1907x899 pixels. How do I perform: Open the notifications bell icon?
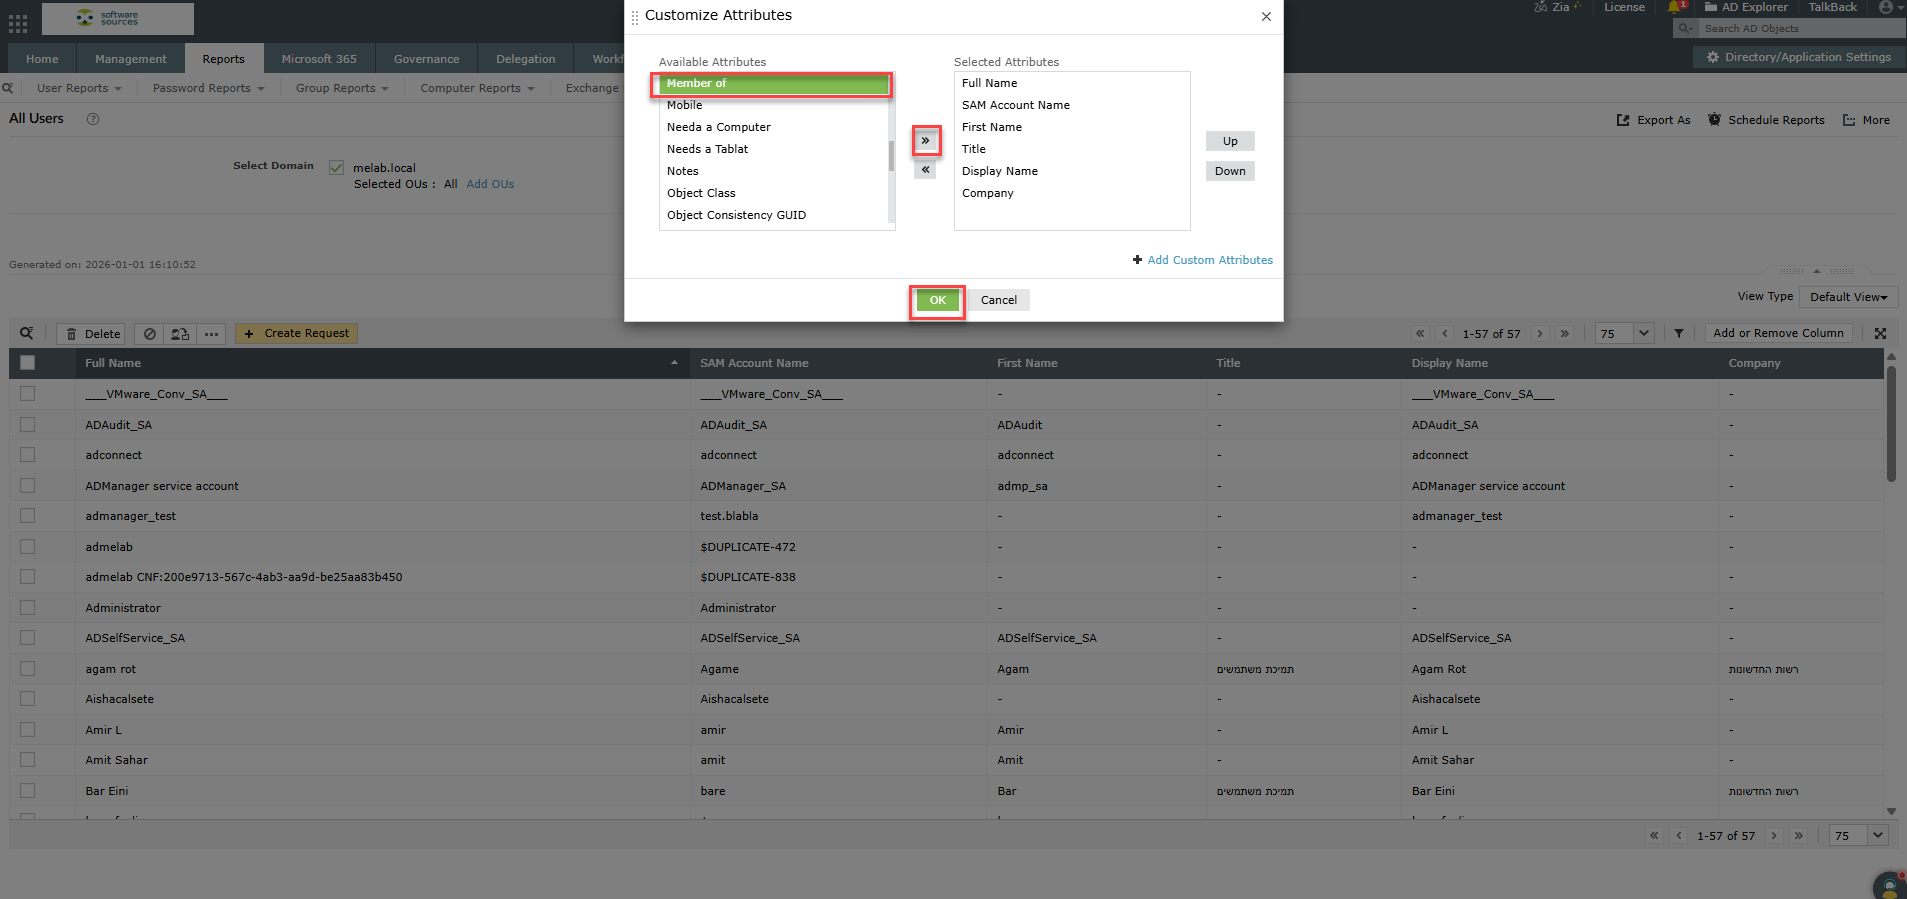pyautogui.click(x=1675, y=8)
